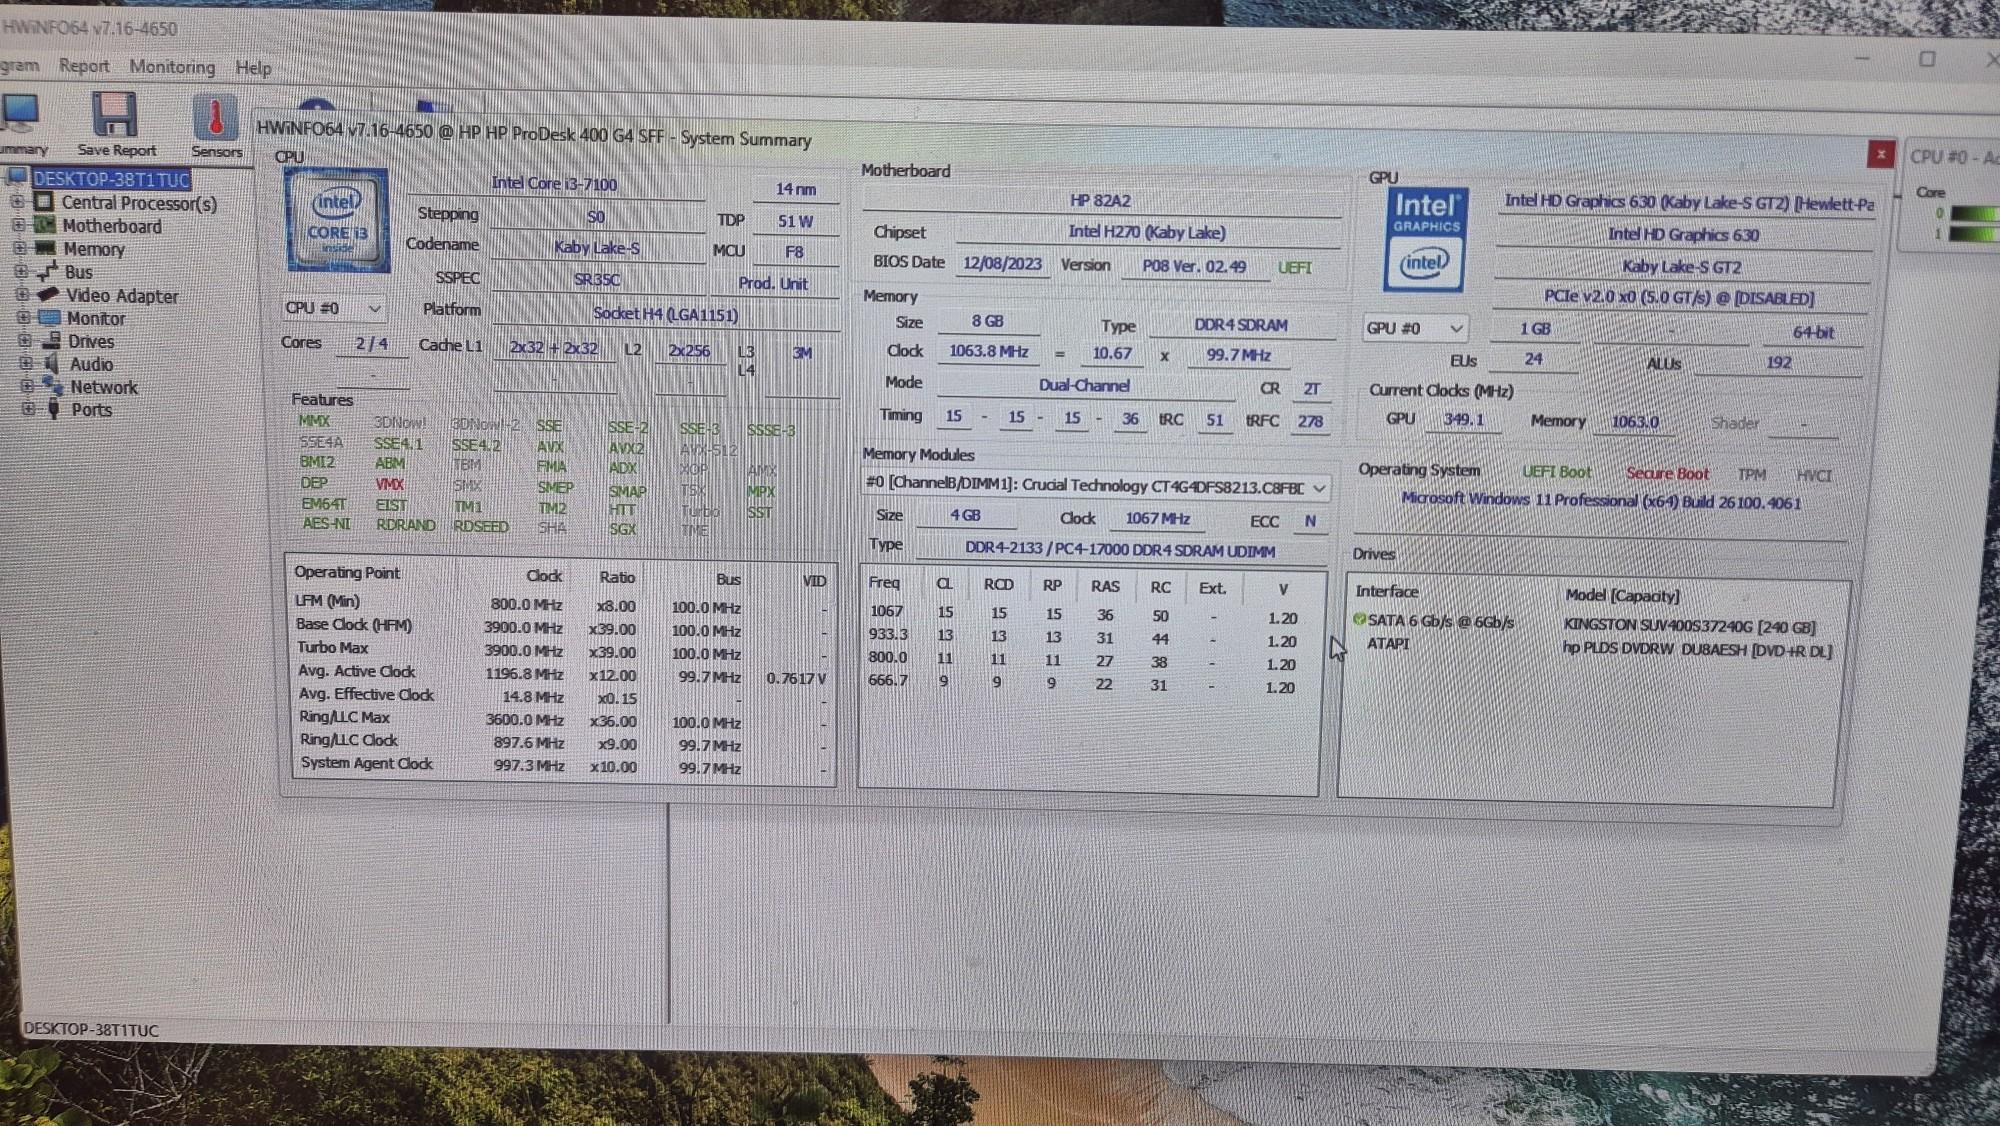Select the DESKTOP-38T1TUC root tree node

(x=111, y=179)
